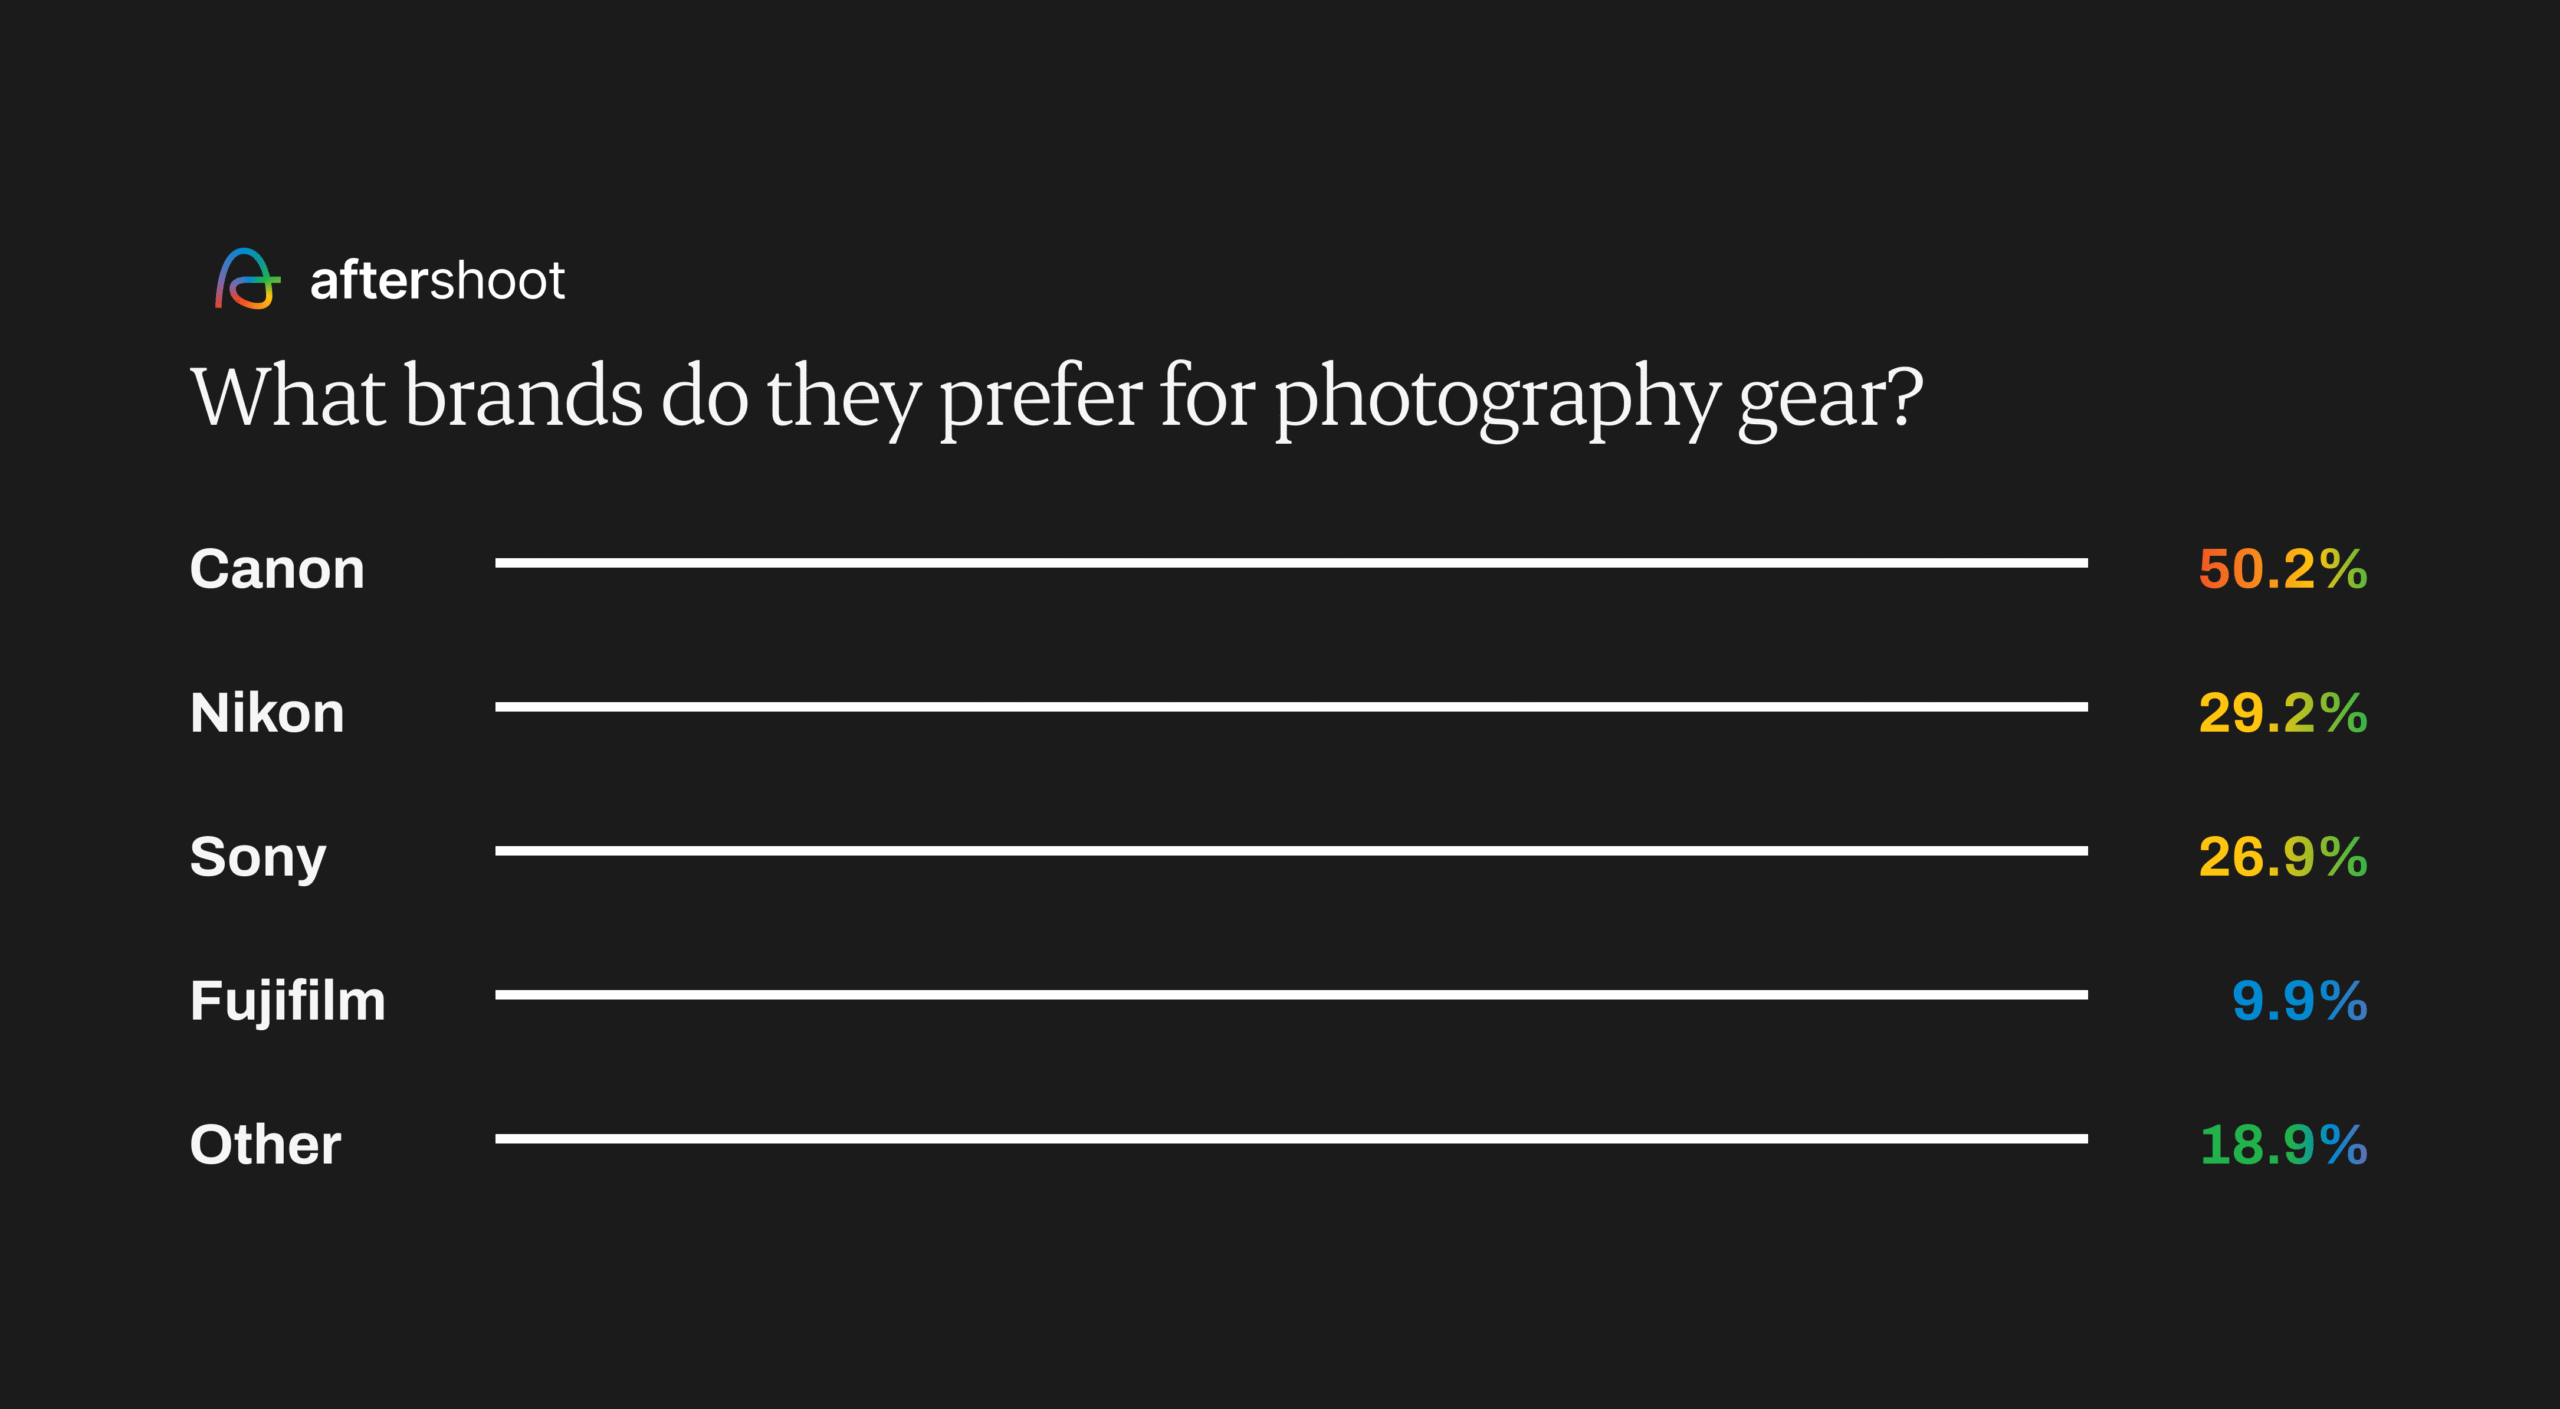Click the 50.2% Canon percentage value
Screen dimensions: 2560x1409
2282,569
